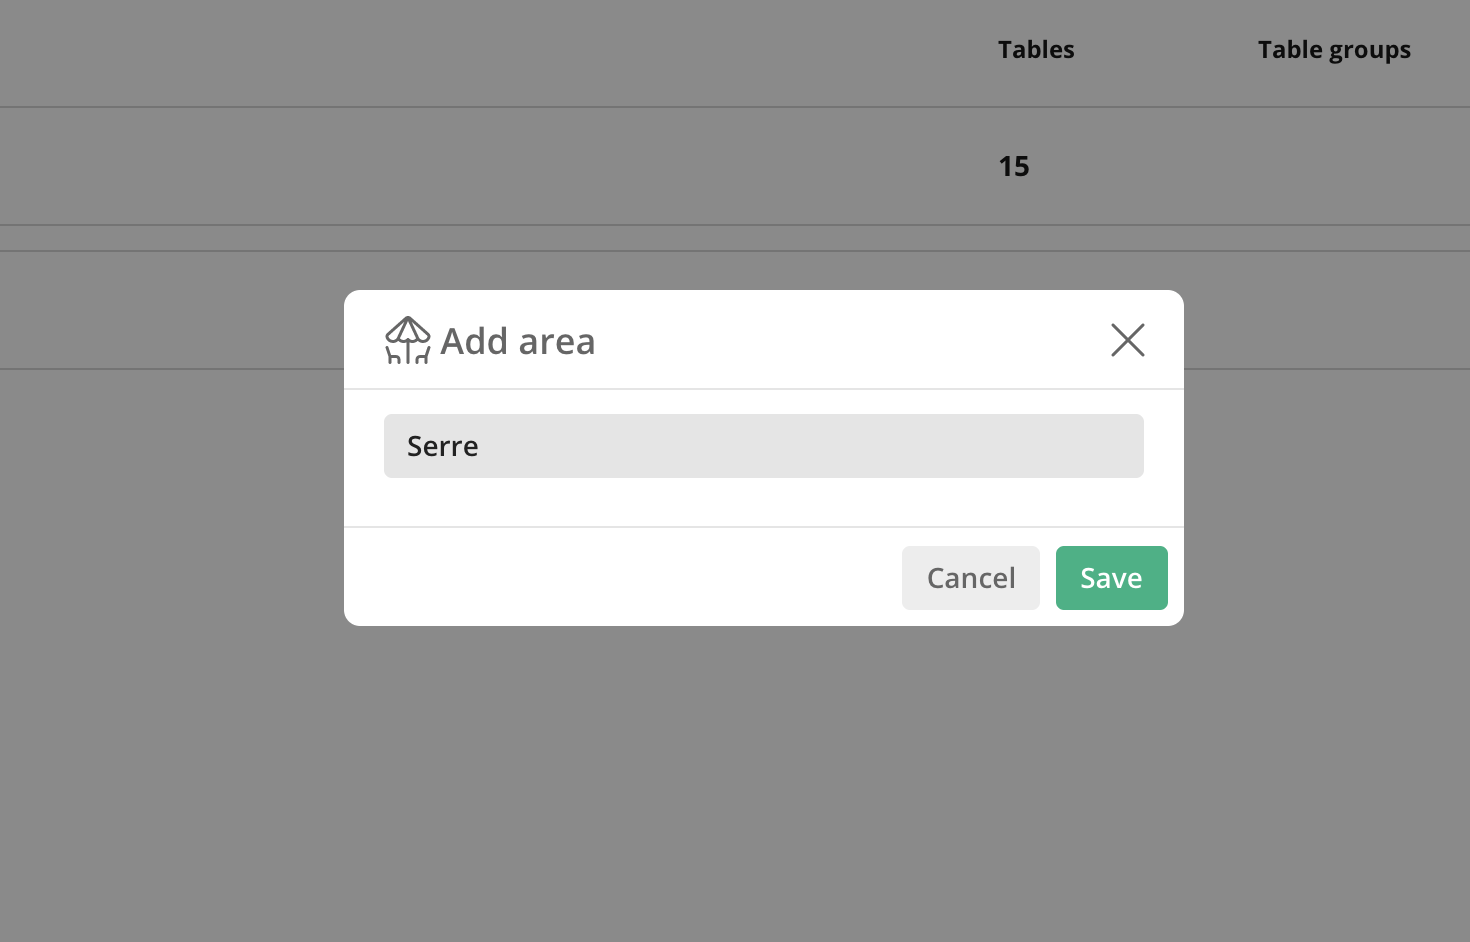Save the new Serre area
This screenshot has height=942, width=1470.
[x=1111, y=578]
